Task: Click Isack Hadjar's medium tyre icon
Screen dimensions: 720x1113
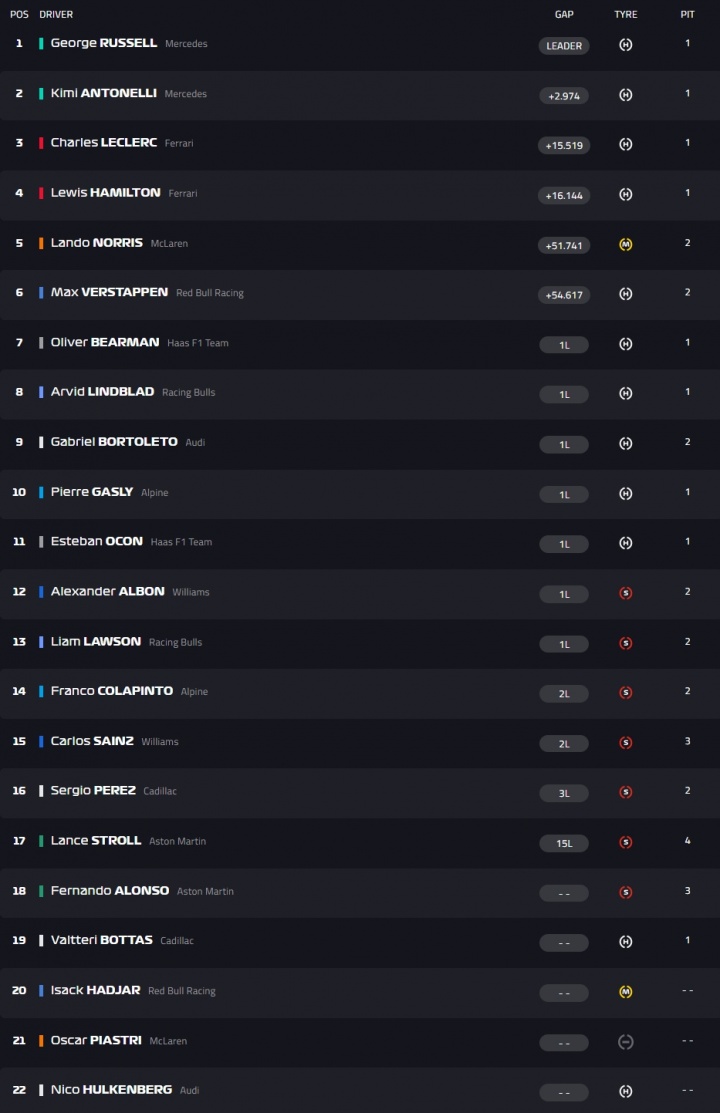Action: pyautogui.click(x=626, y=992)
